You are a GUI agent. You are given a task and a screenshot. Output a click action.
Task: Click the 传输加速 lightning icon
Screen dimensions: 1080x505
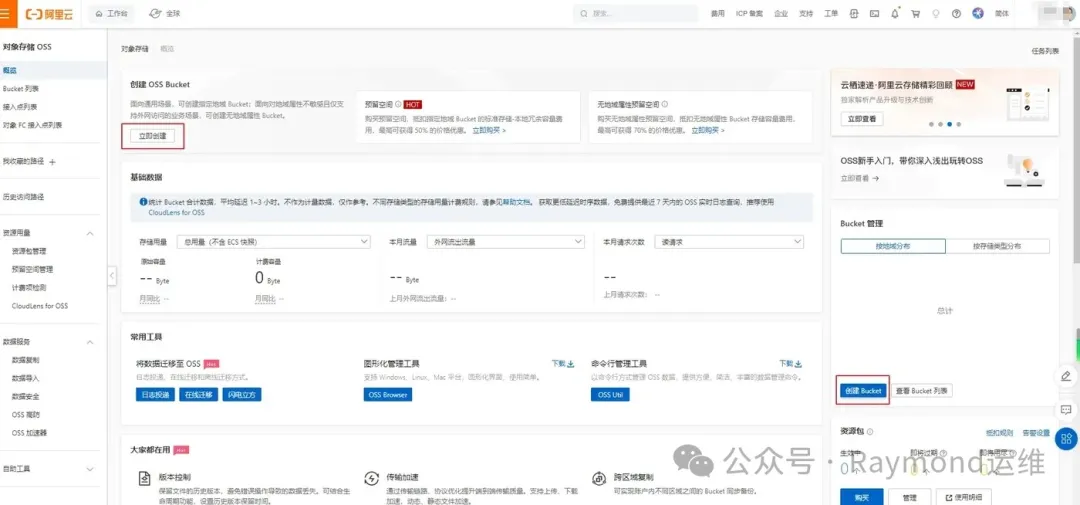[x=371, y=479]
